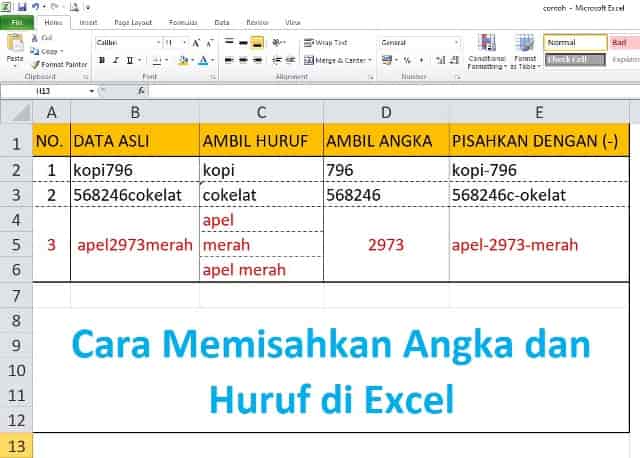
Task: Open Conditional Formatting menu
Action: [x=487, y=52]
